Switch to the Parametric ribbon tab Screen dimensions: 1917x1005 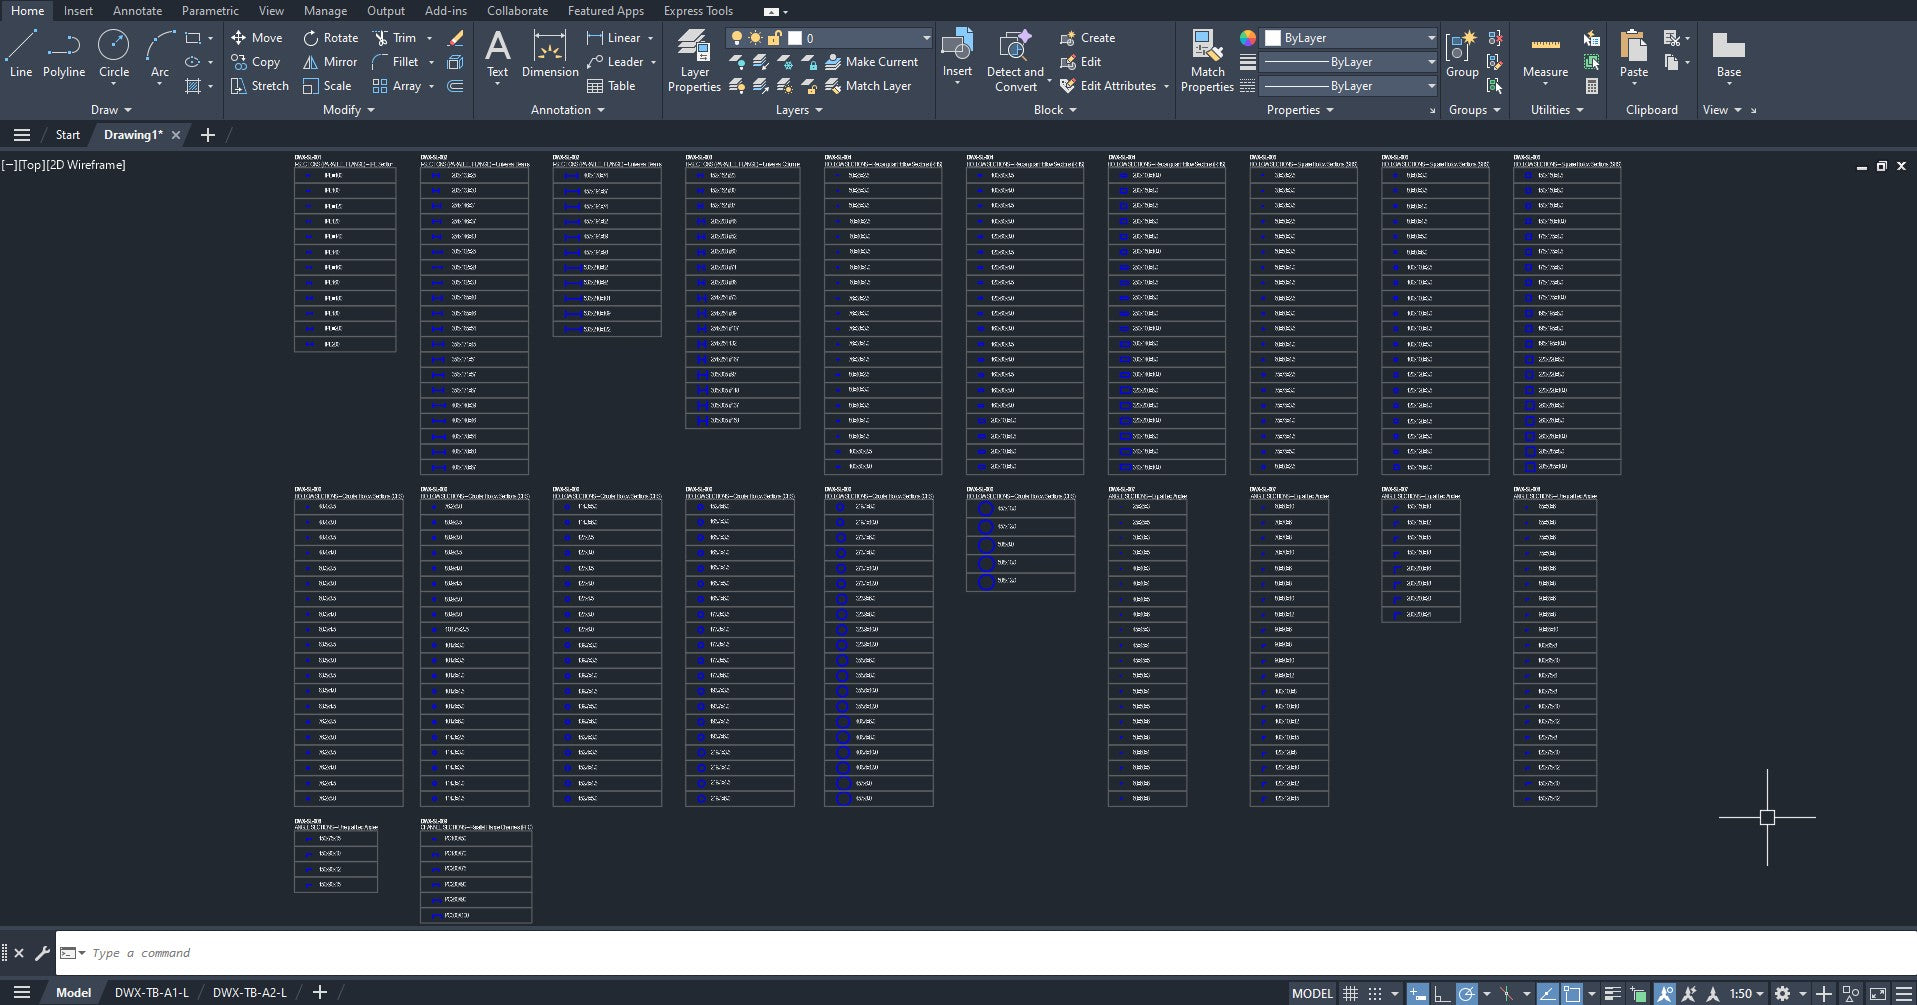pos(210,11)
